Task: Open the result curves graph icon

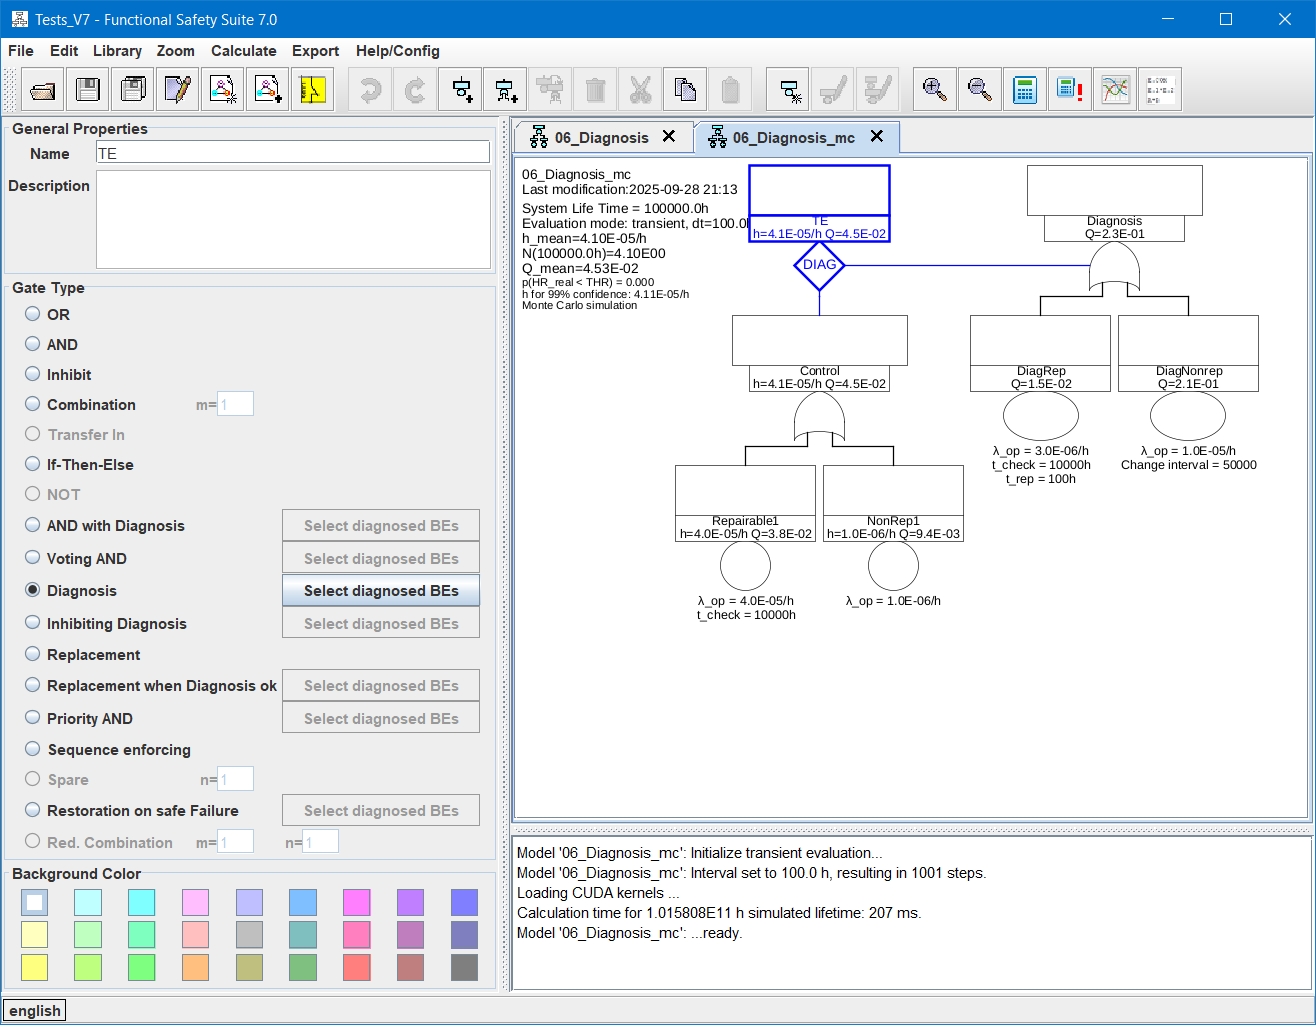Action: 1115,90
